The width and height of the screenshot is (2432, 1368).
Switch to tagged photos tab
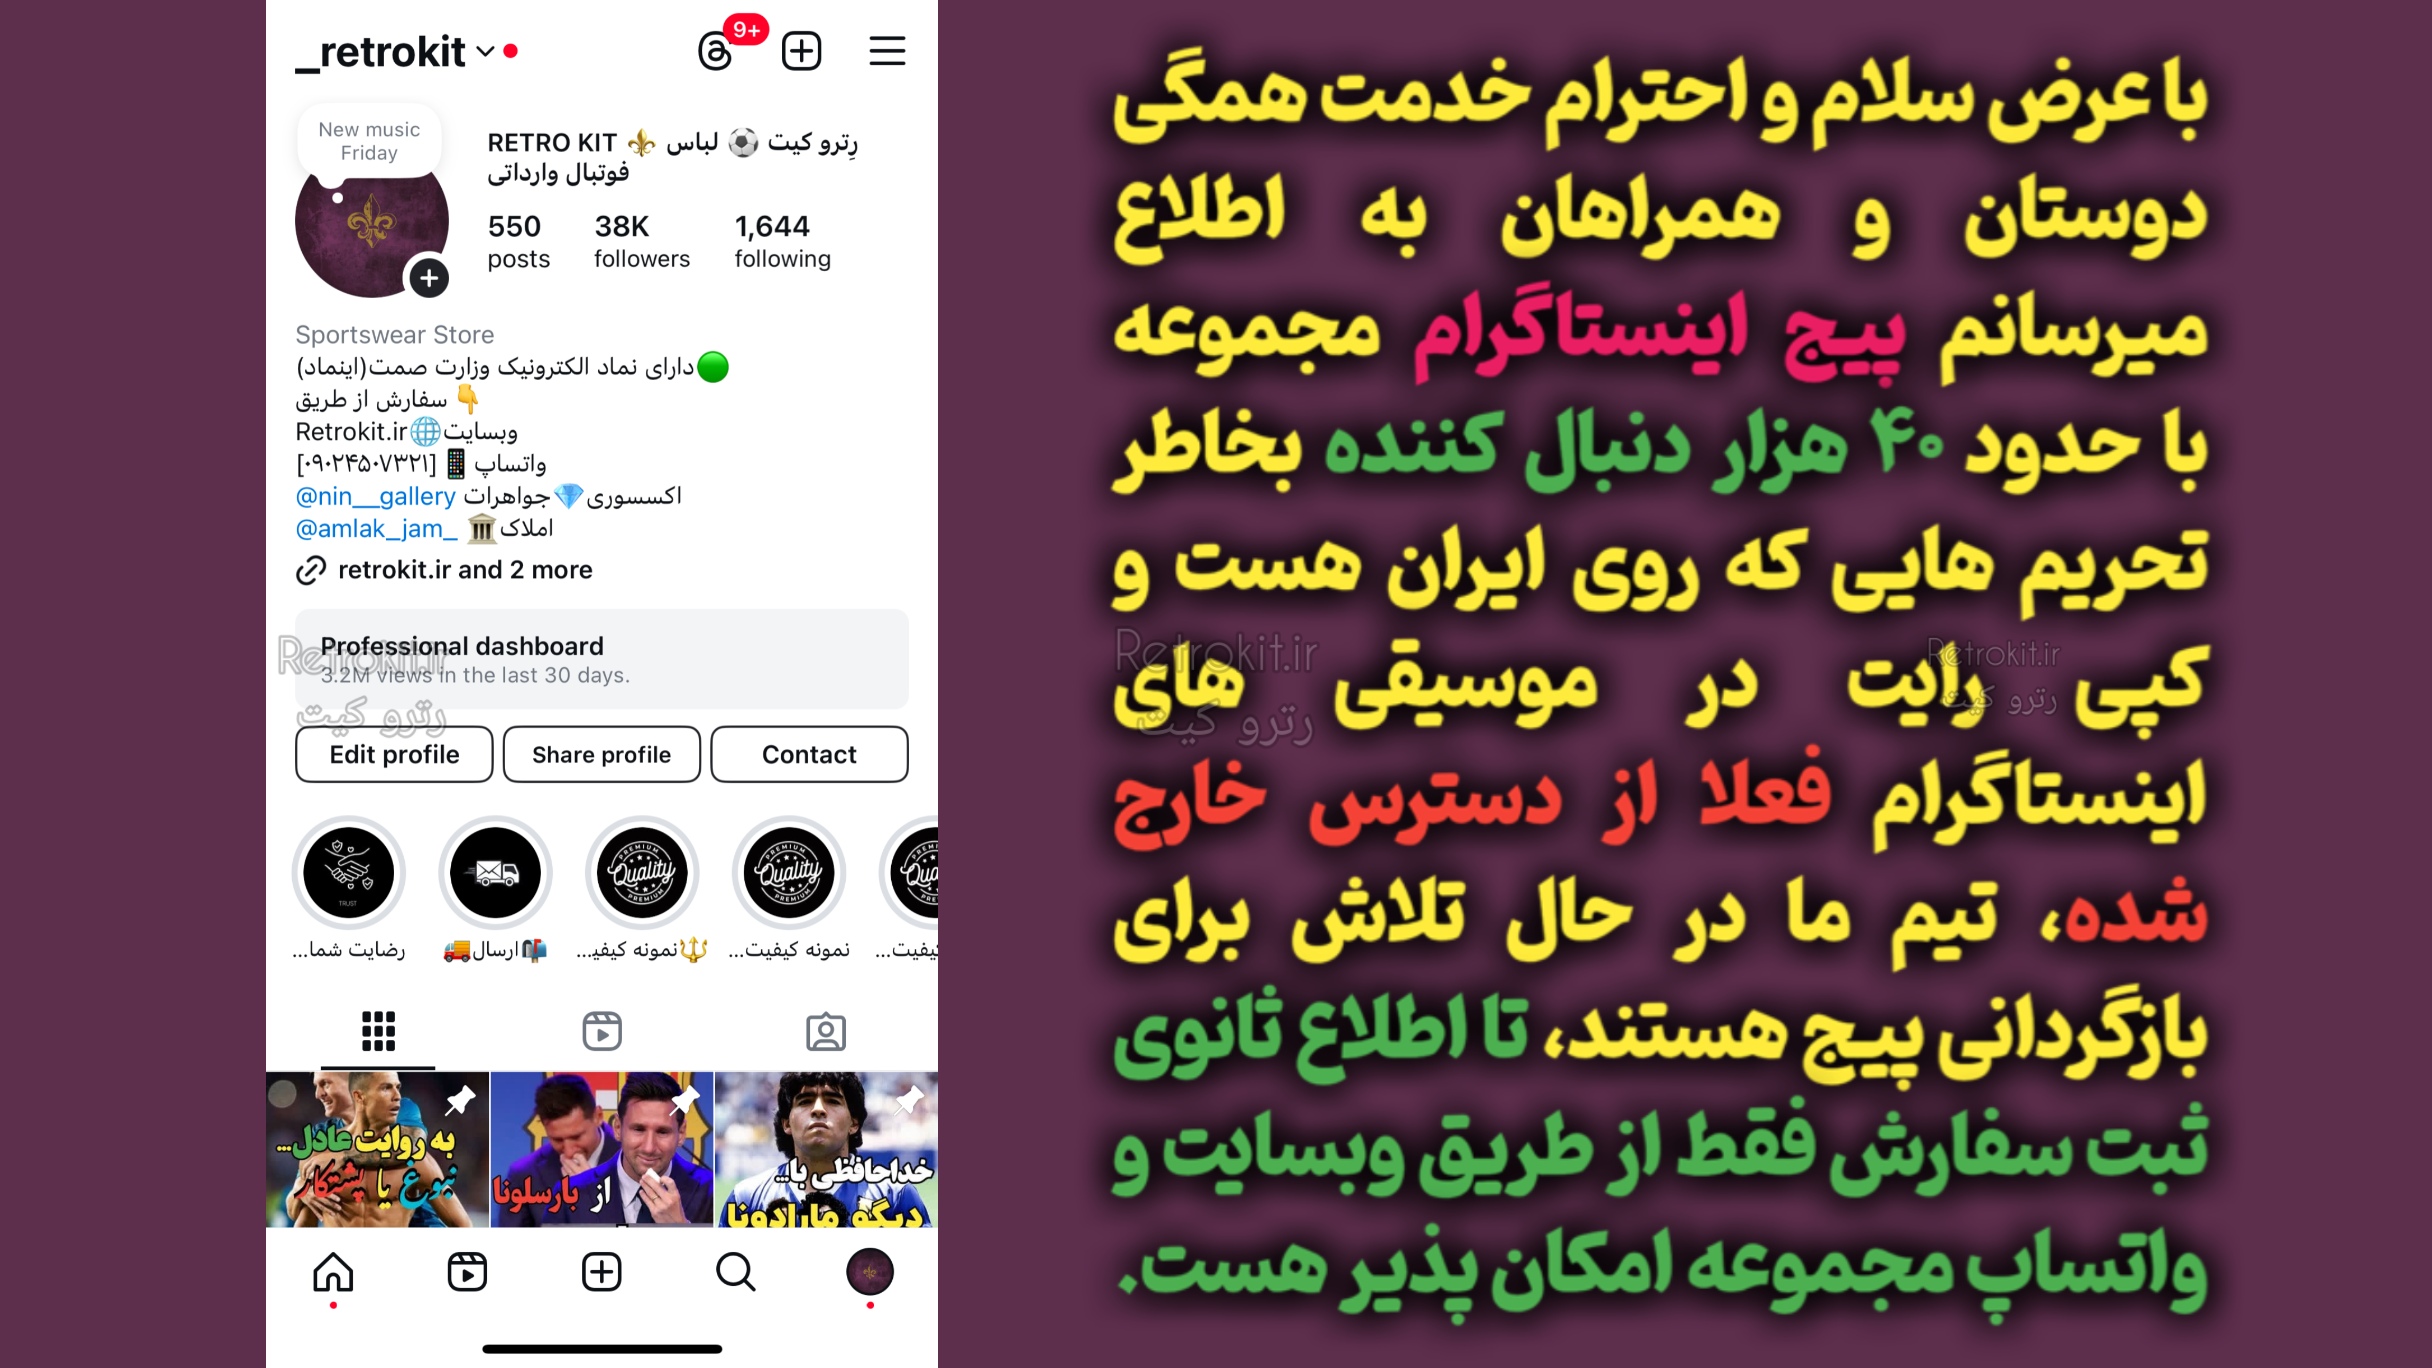point(826,1031)
